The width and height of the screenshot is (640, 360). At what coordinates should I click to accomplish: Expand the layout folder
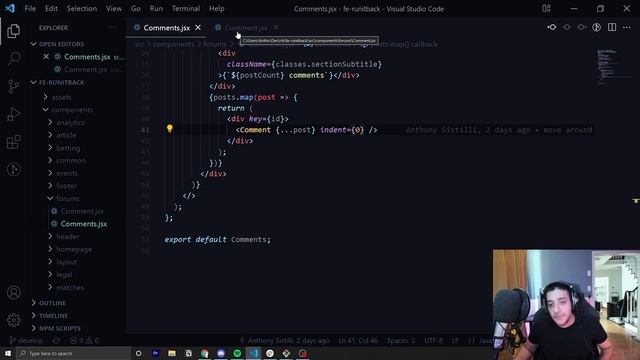pos(67,262)
